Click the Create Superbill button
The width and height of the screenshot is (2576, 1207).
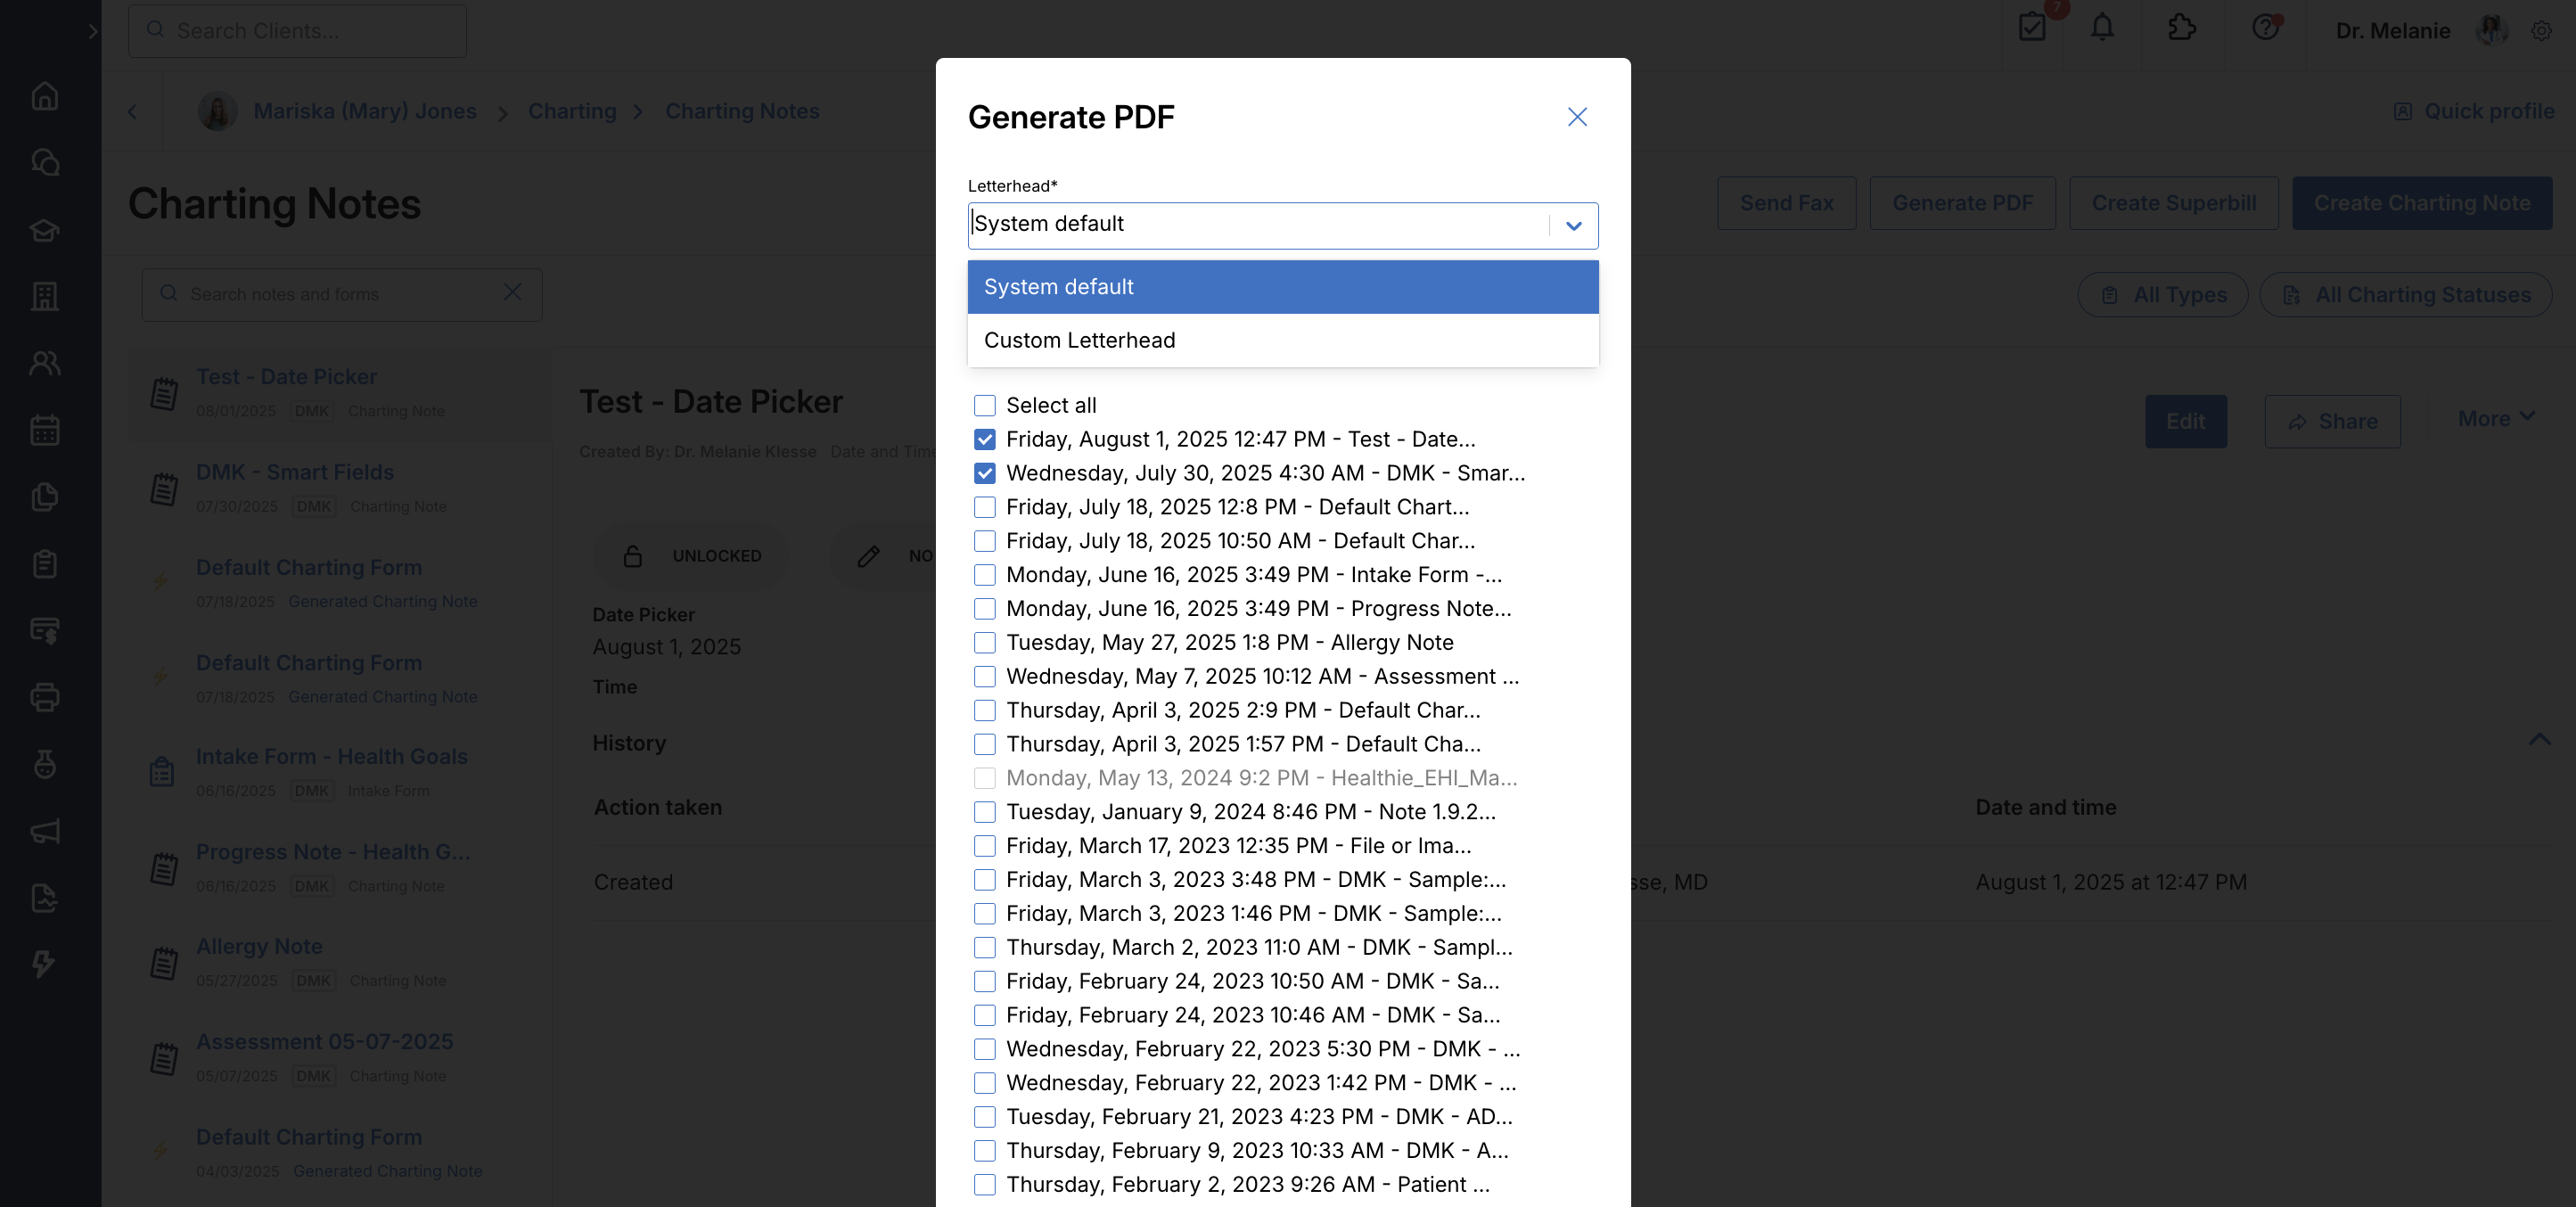(x=2173, y=203)
